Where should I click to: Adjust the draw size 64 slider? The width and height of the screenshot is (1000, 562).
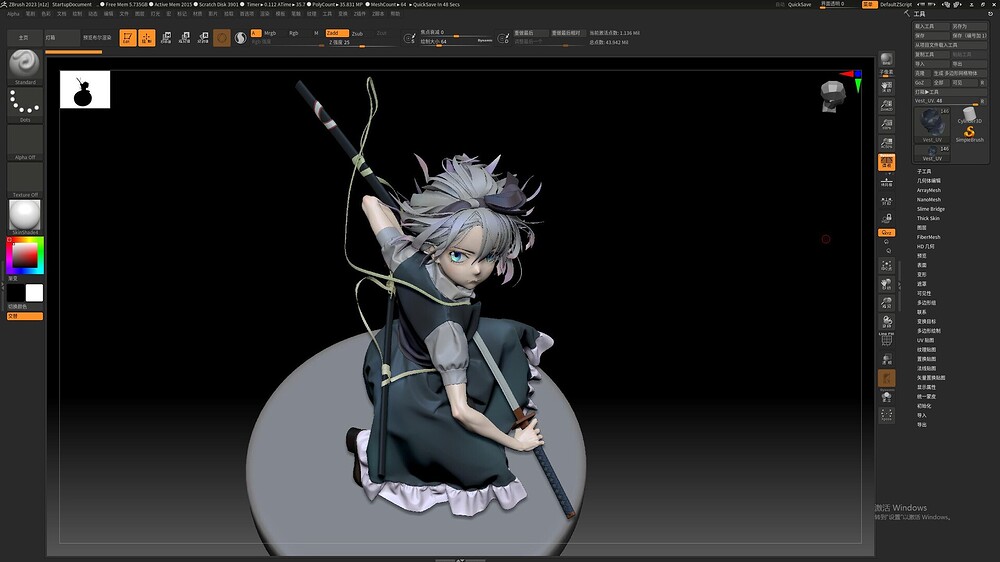[x=456, y=42]
